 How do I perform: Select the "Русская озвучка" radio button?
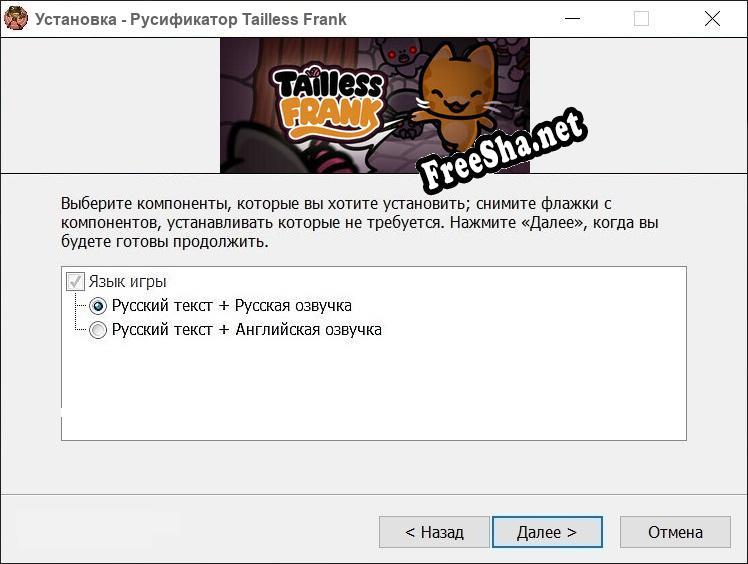98,306
